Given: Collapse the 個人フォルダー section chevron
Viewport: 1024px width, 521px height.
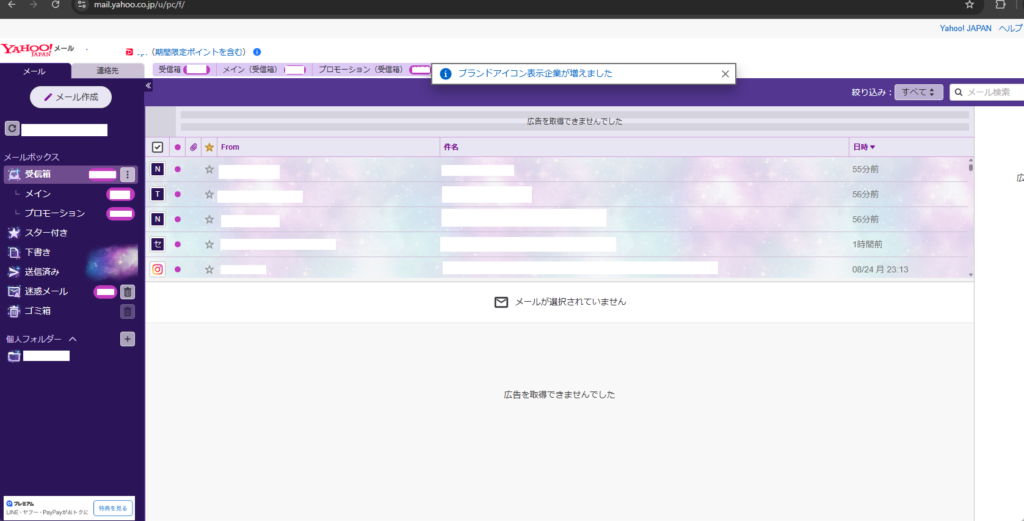Looking at the screenshot, I should [x=72, y=339].
